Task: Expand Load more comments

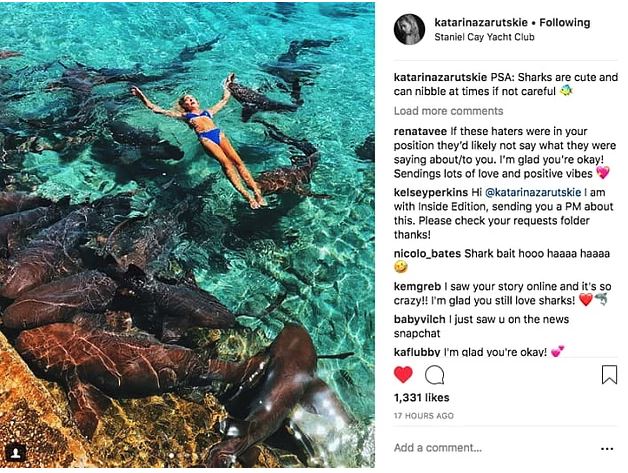Action: coord(448,111)
